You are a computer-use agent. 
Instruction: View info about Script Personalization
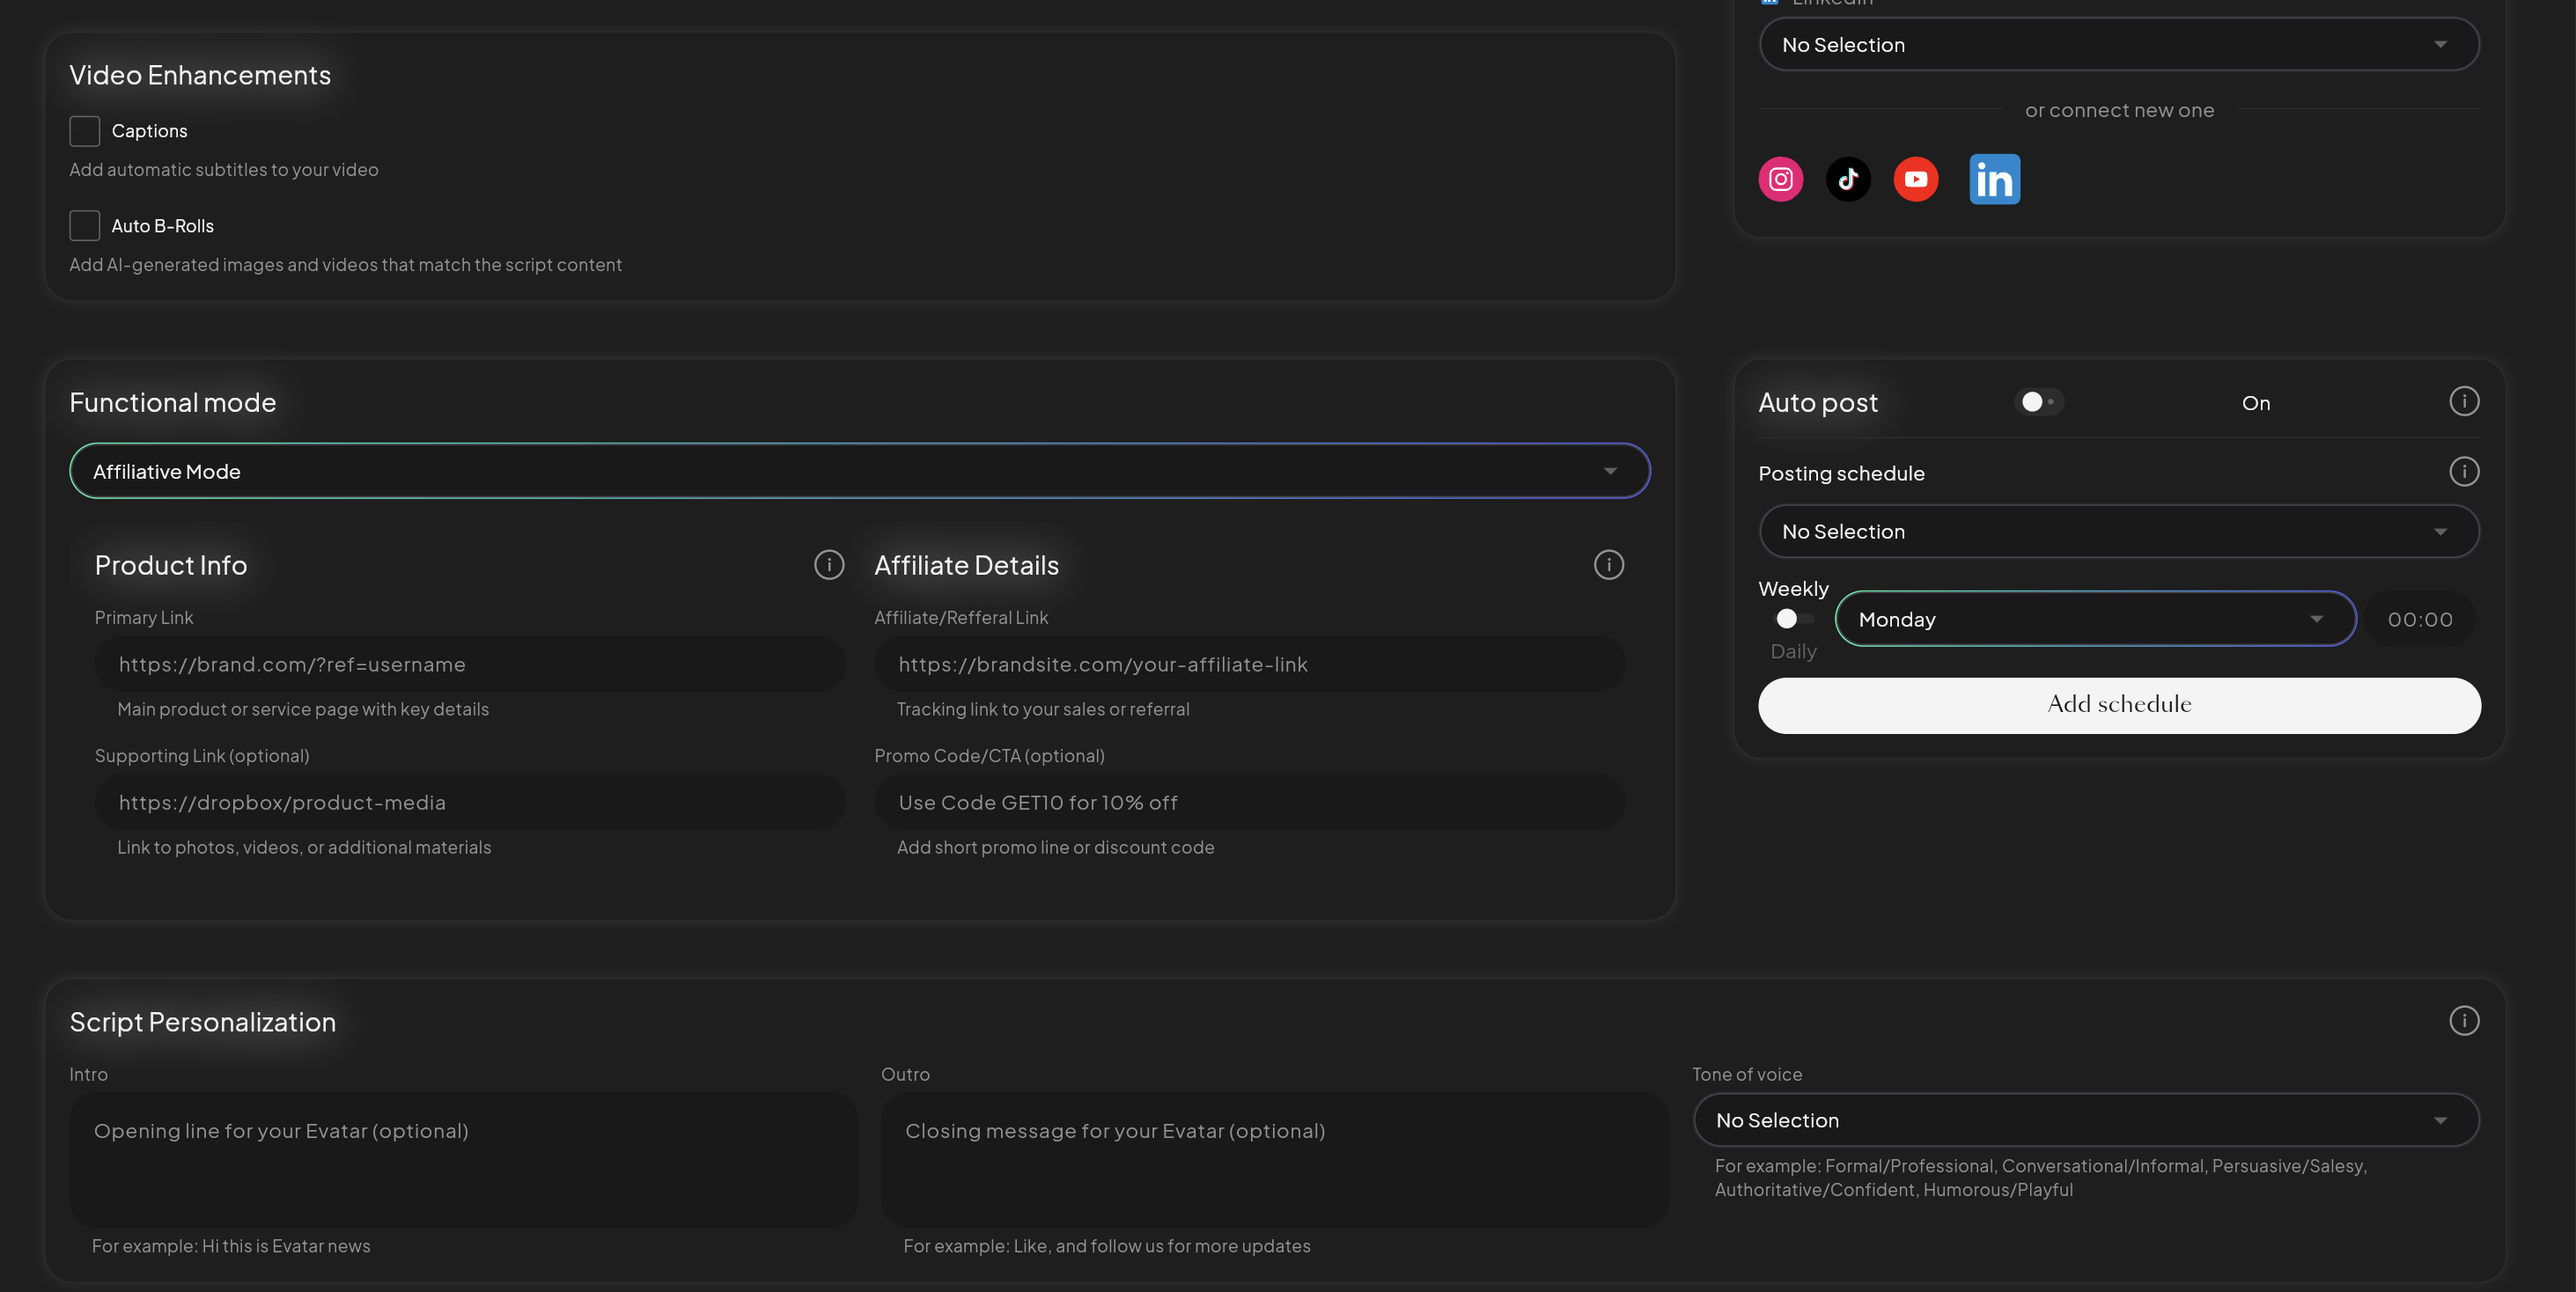tap(2464, 1021)
